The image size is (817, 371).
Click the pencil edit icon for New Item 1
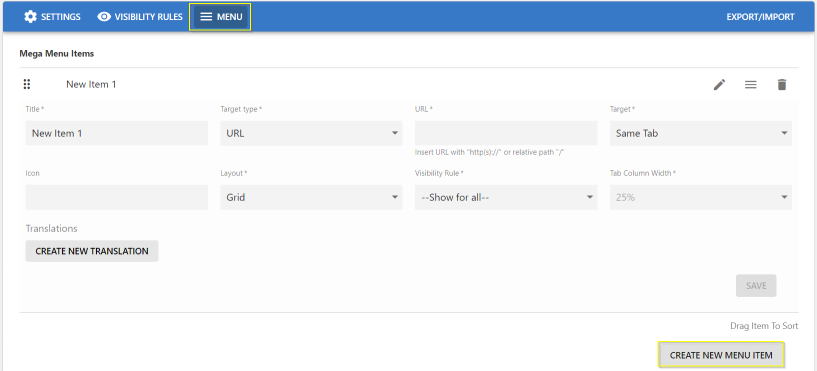720,84
